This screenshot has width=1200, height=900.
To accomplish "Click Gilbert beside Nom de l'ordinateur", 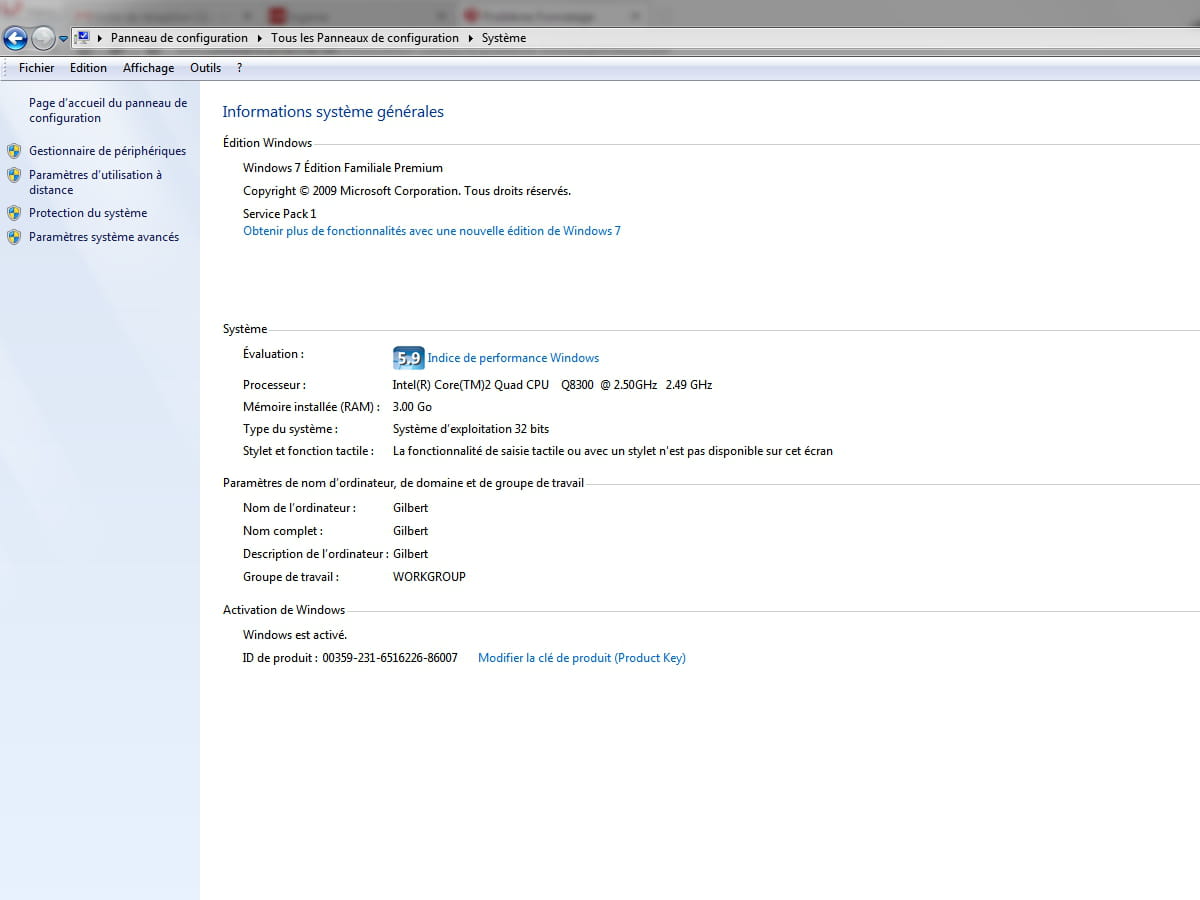I will click(411, 508).
